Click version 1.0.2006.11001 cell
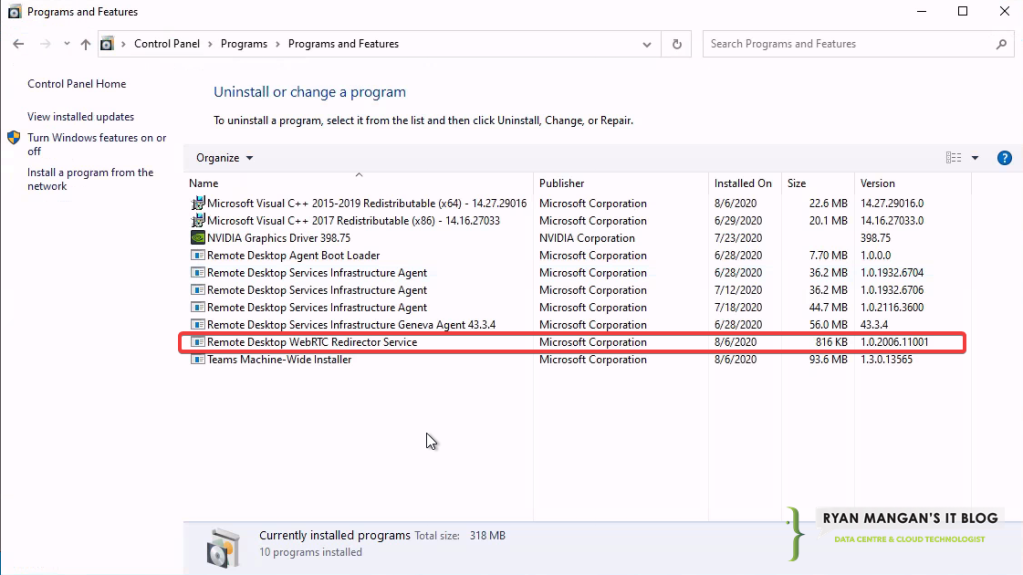 coord(894,342)
